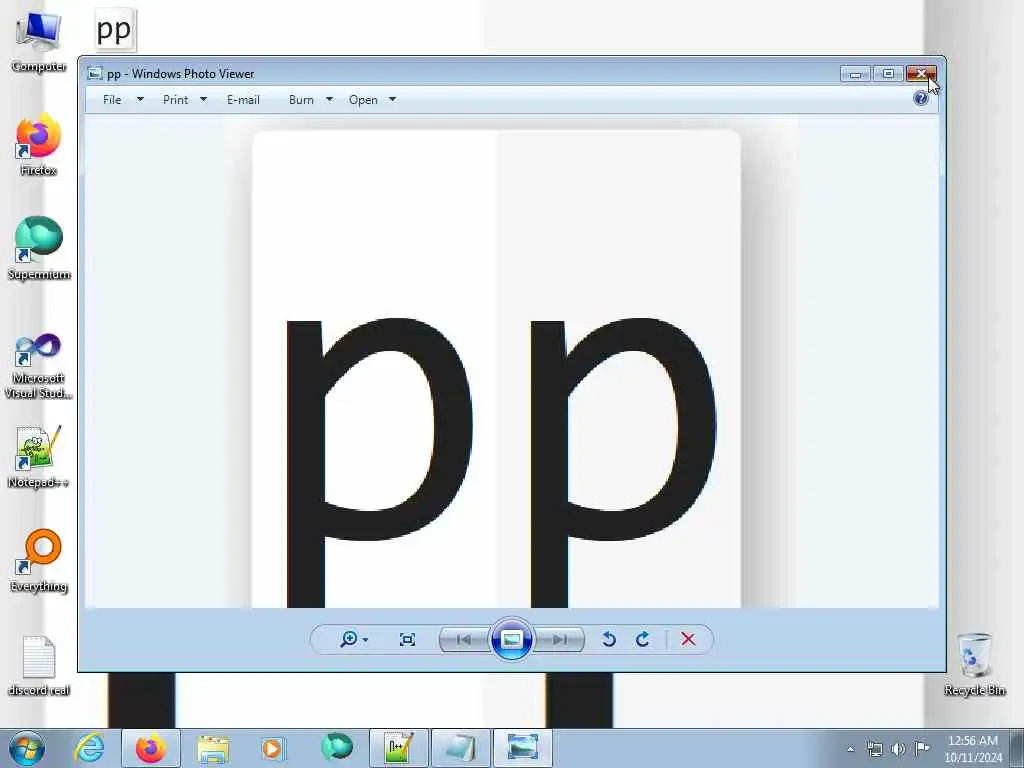Open Windows Explorer from taskbar

point(213,748)
